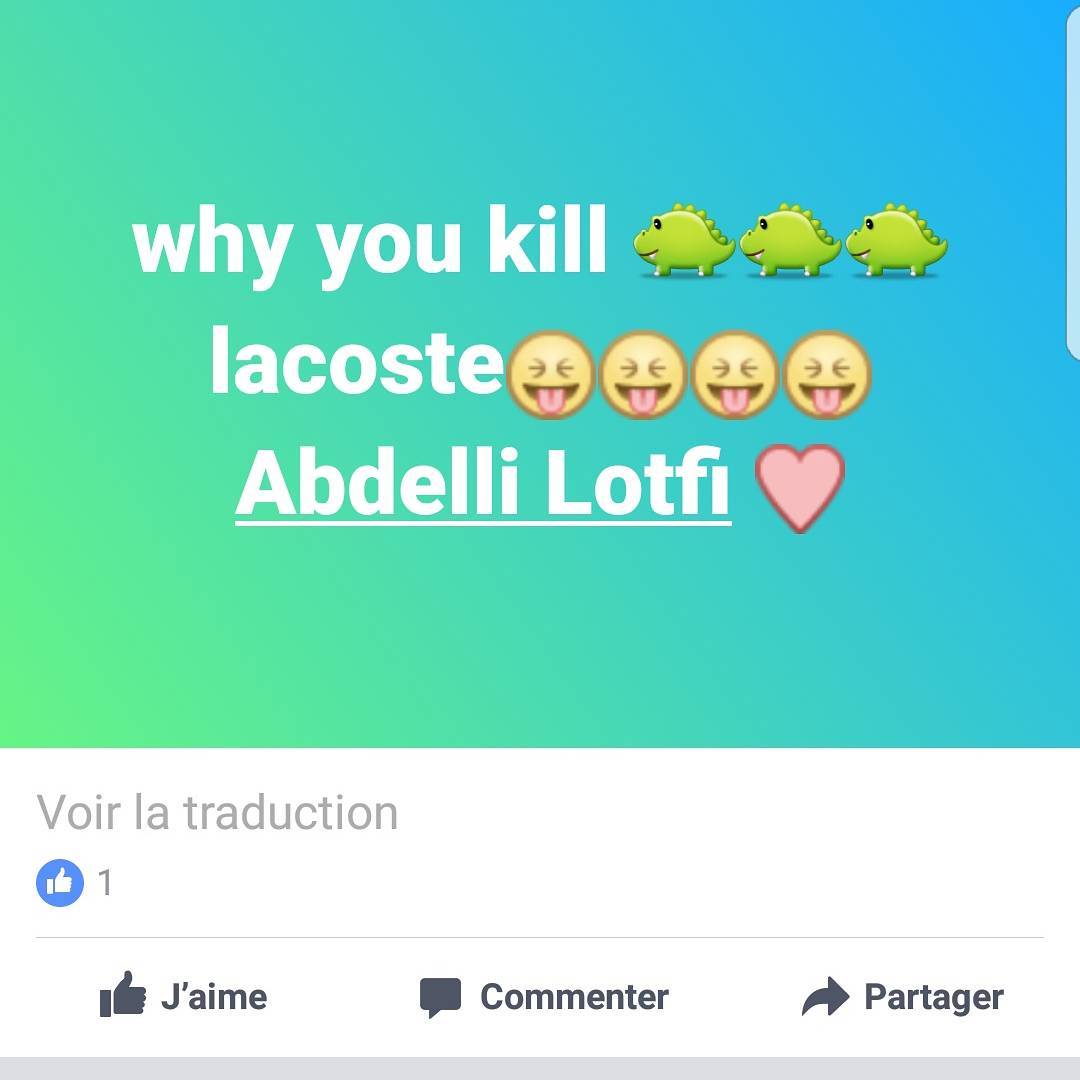The height and width of the screenshot is (1080, 1080).
Task: Tap the Commenter button label
Action: coord(574,997)
